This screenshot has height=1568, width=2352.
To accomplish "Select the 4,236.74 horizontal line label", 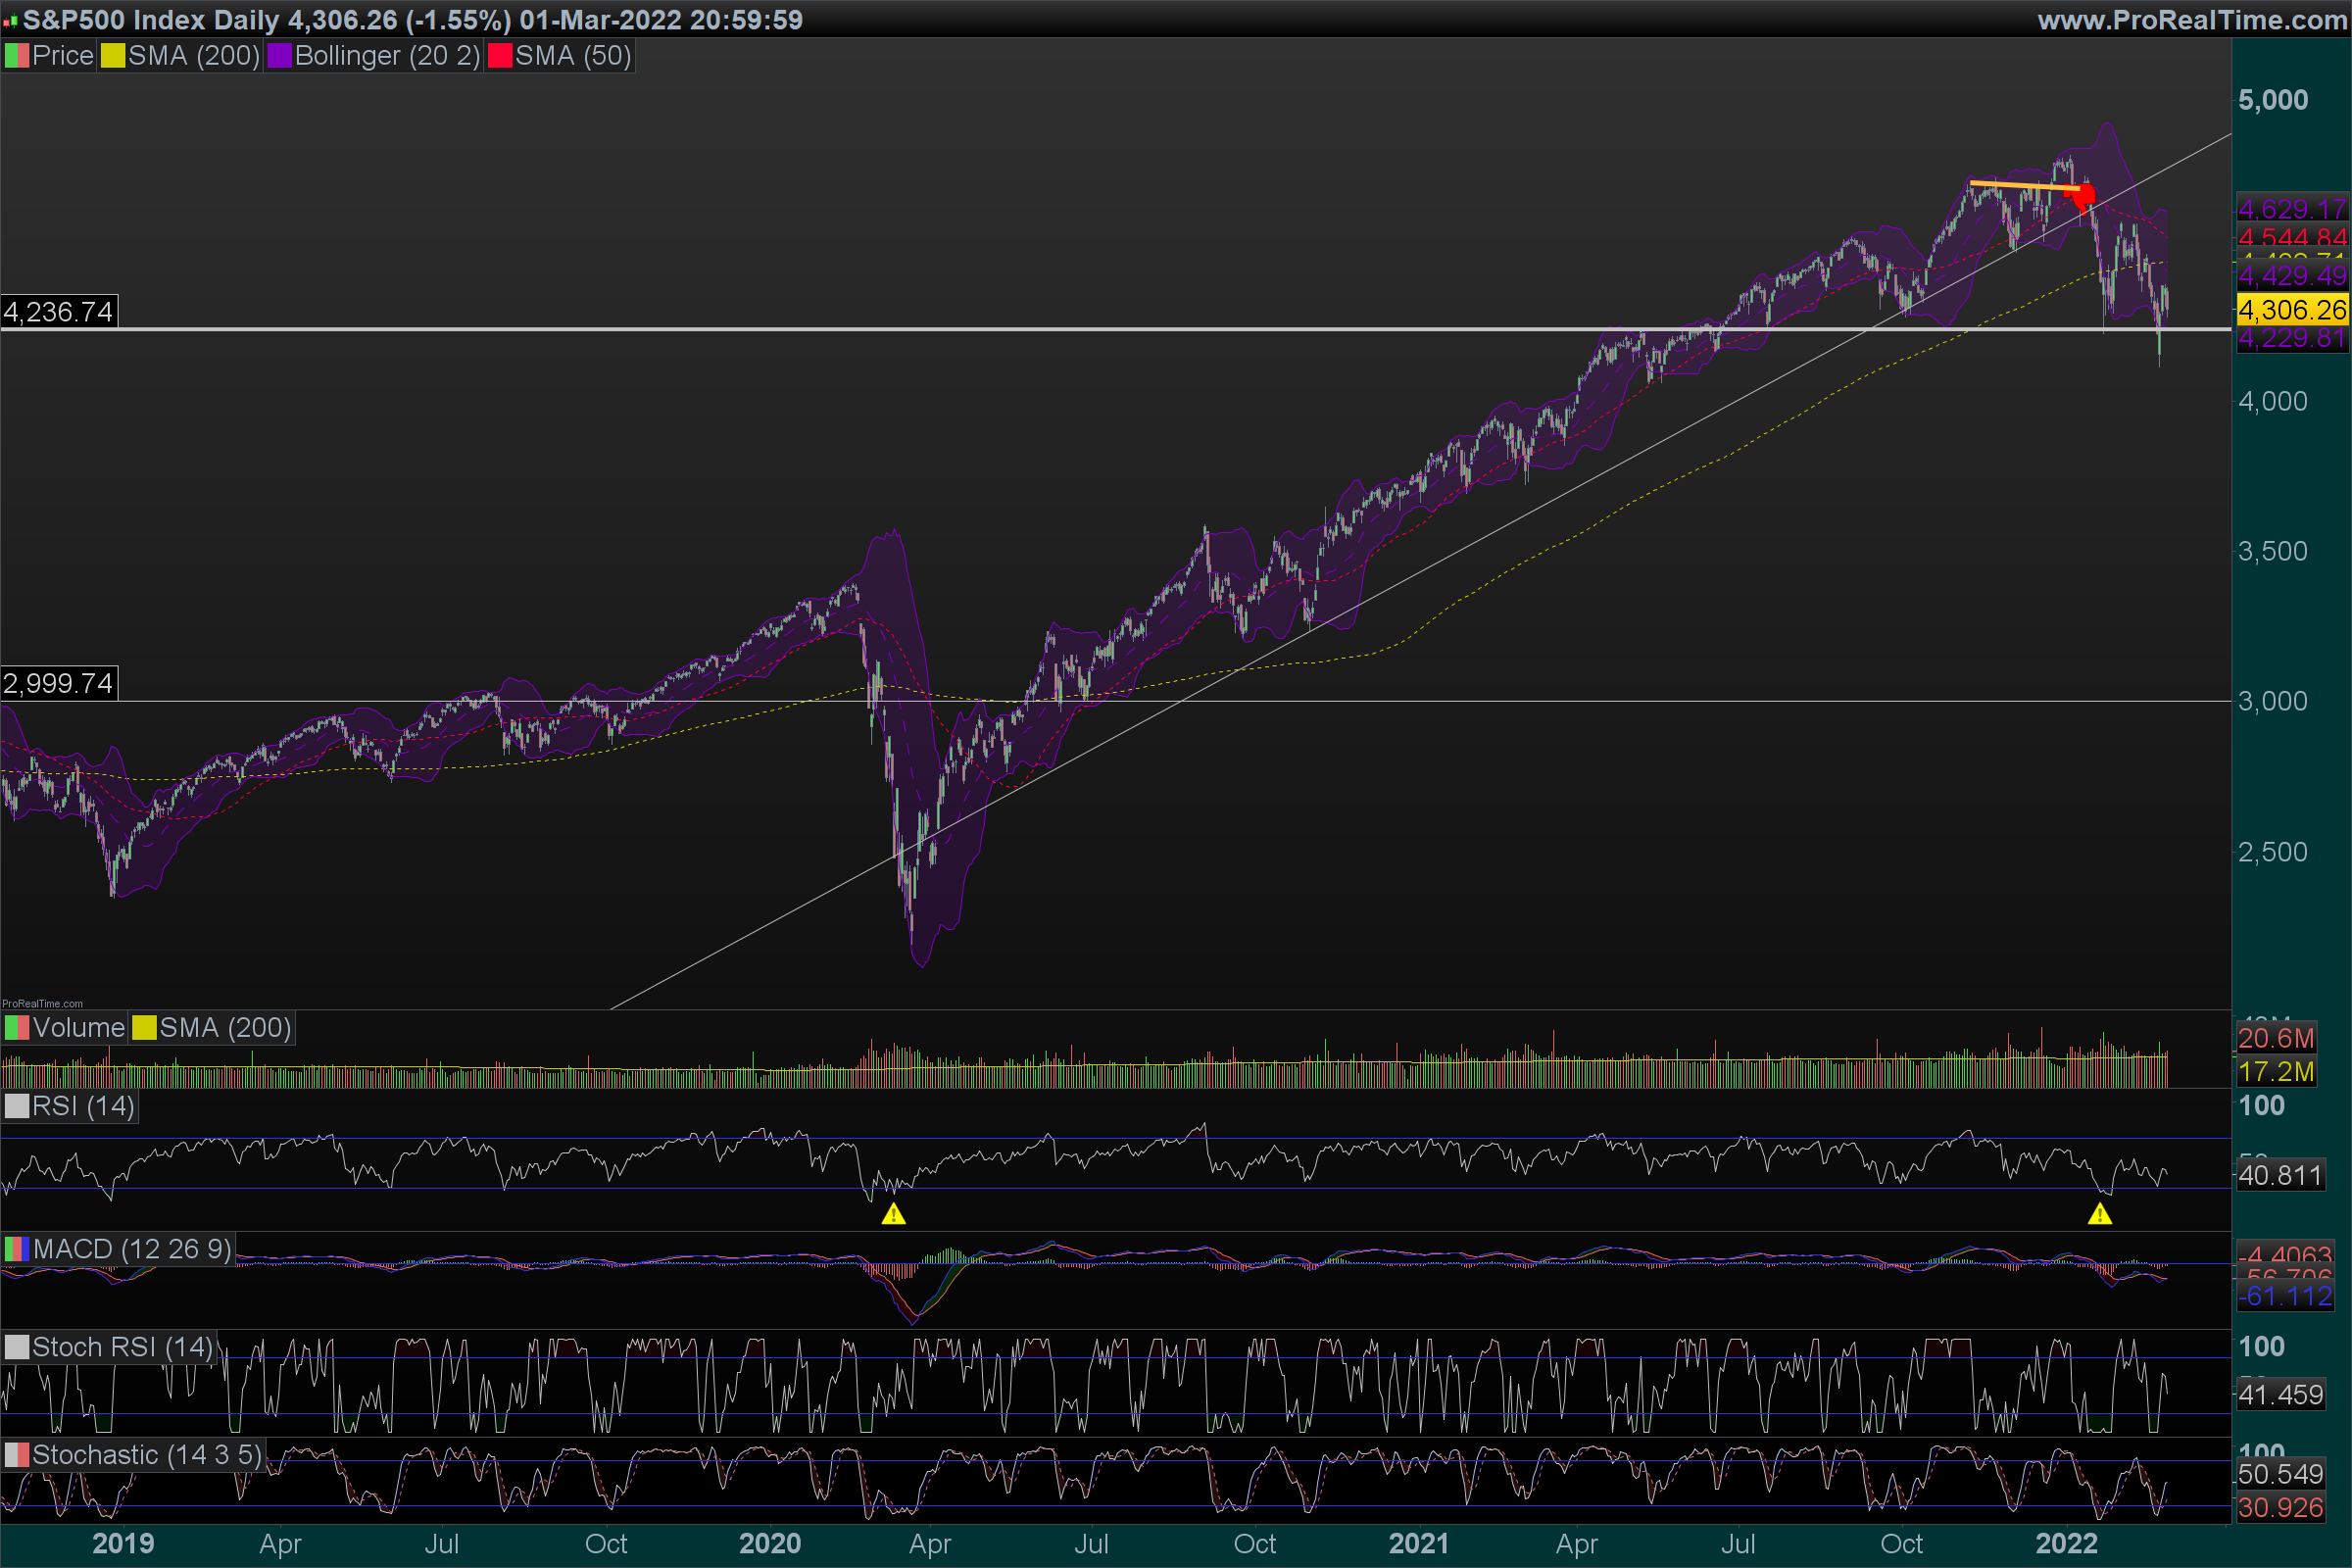I will tap(58, 312).
